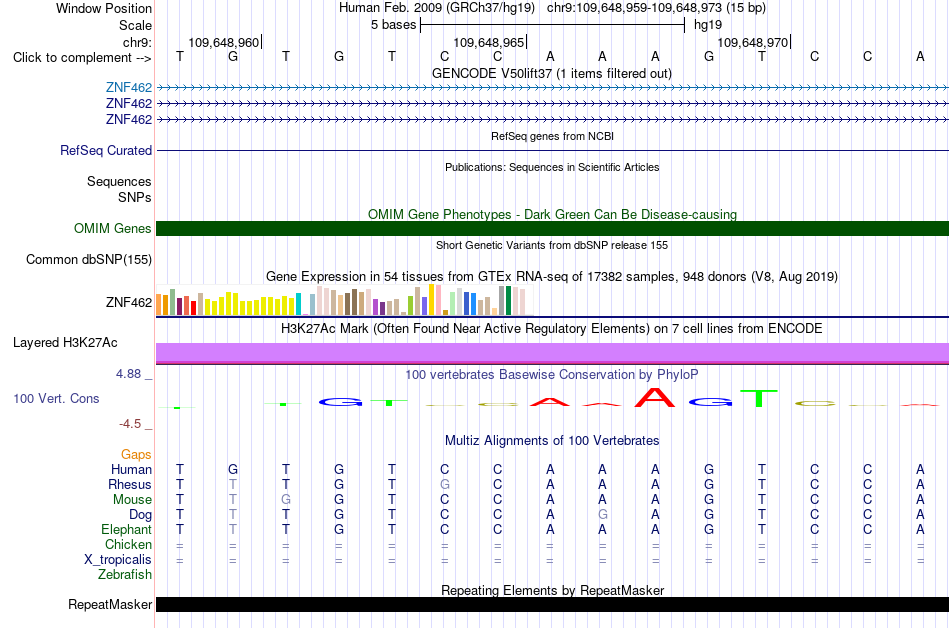The image size is (950, 628).
Task: Click the 'RepeatMasker' track label
Action: click(110, 604)
